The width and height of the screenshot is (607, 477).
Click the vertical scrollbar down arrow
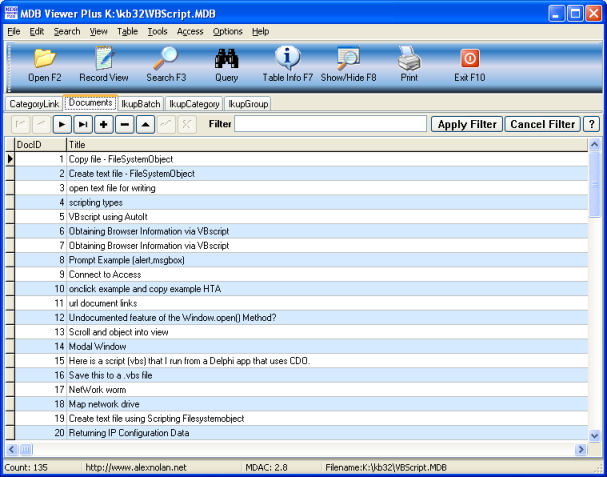point(595,436)
